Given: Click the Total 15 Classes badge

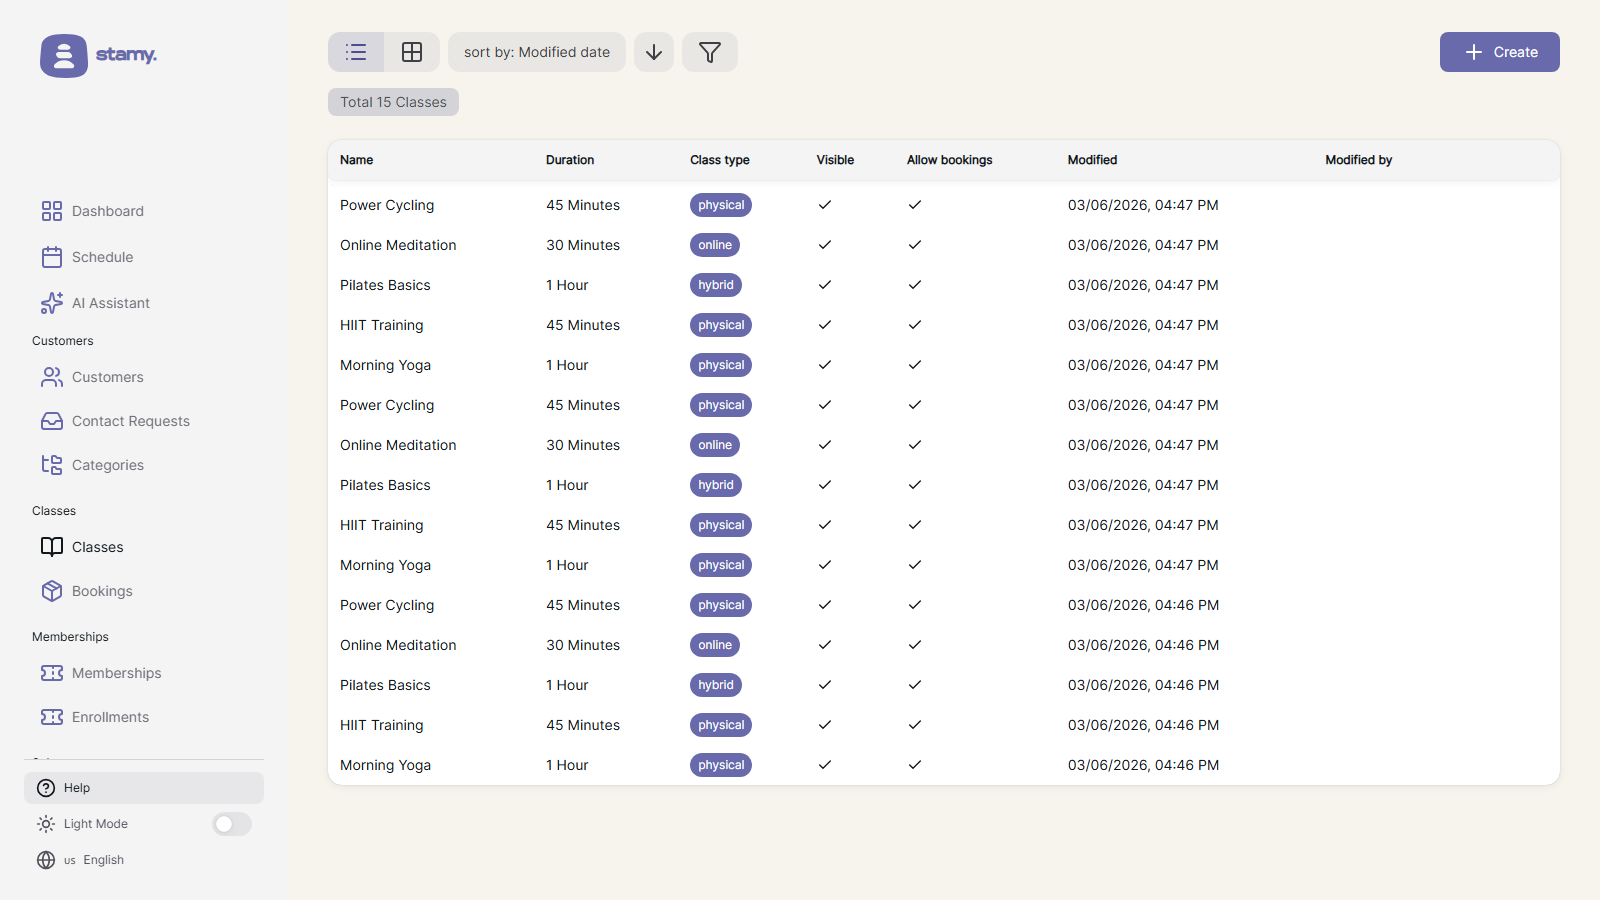Looking at the screenshot, I should 393,102.
